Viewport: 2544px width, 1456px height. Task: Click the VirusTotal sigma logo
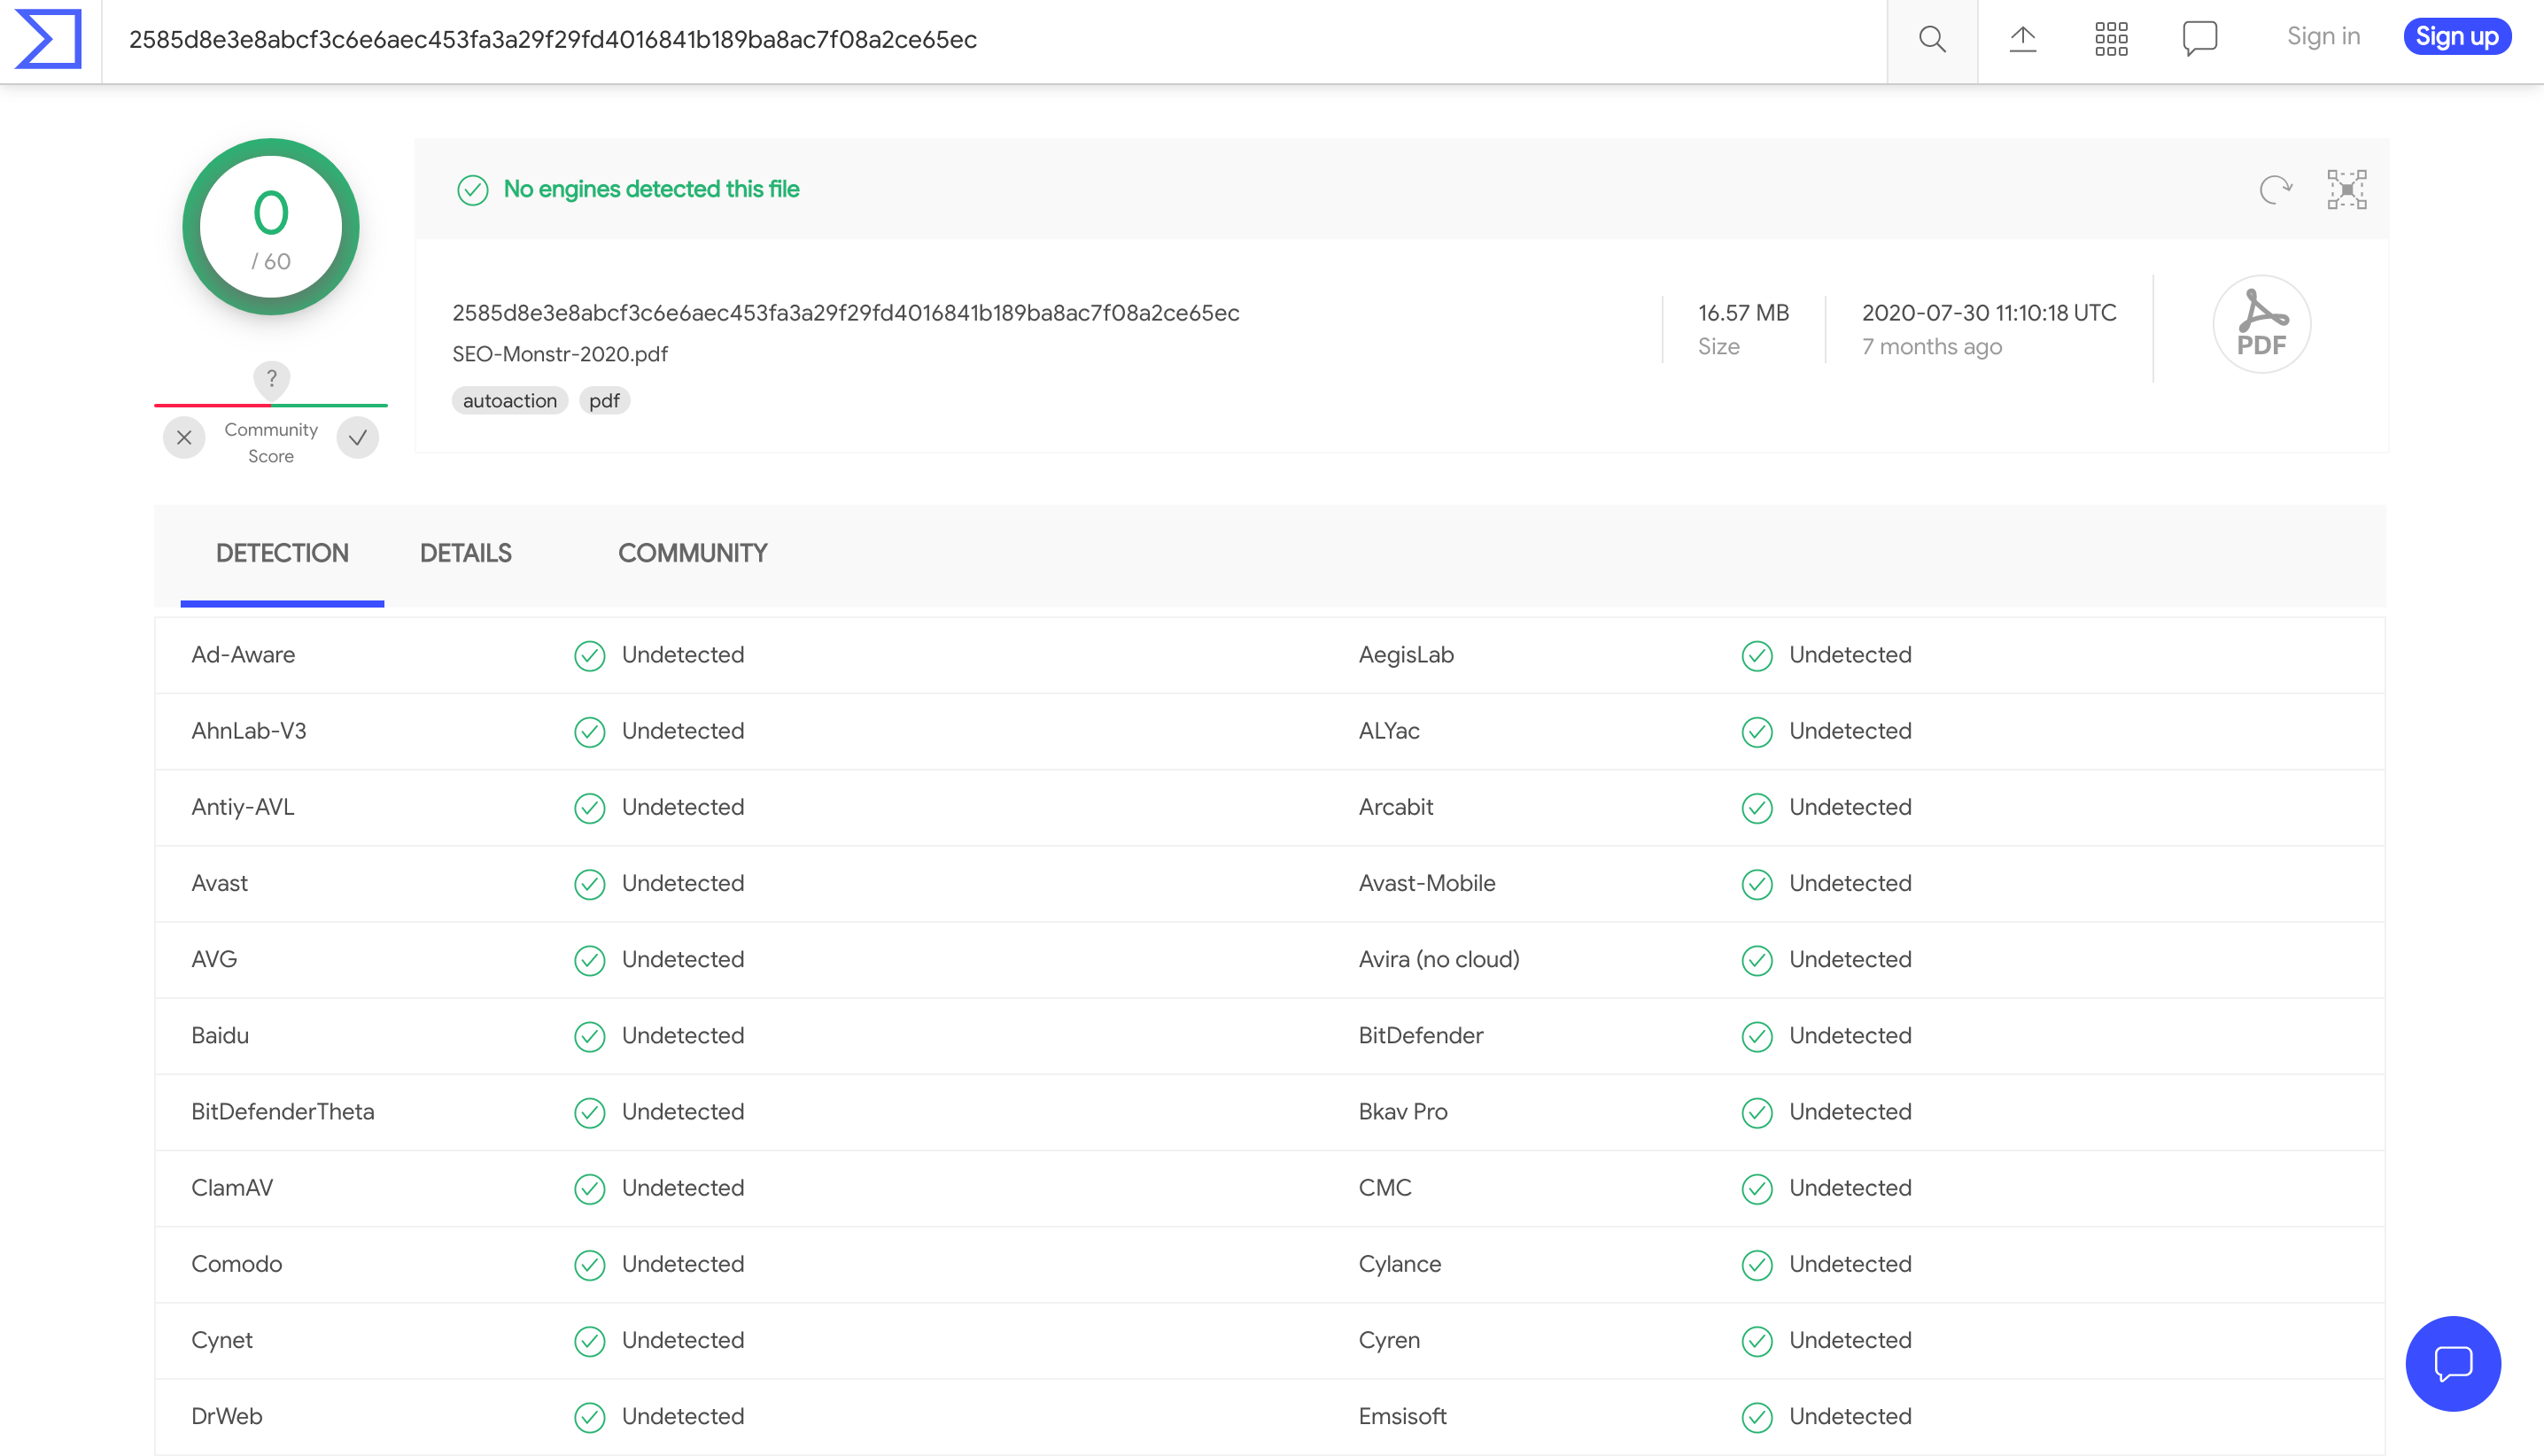48,40
